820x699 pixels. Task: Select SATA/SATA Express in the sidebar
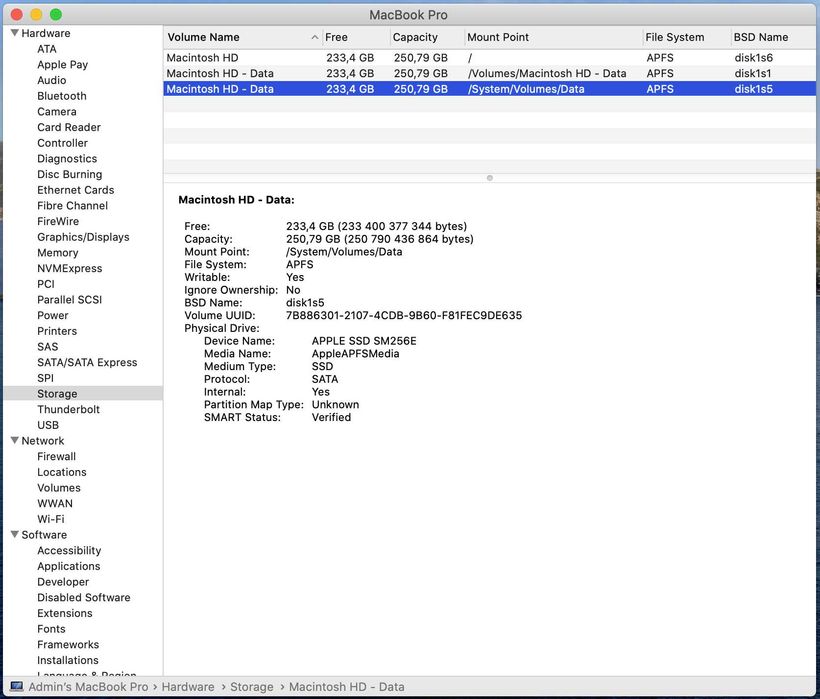[87, 362]
